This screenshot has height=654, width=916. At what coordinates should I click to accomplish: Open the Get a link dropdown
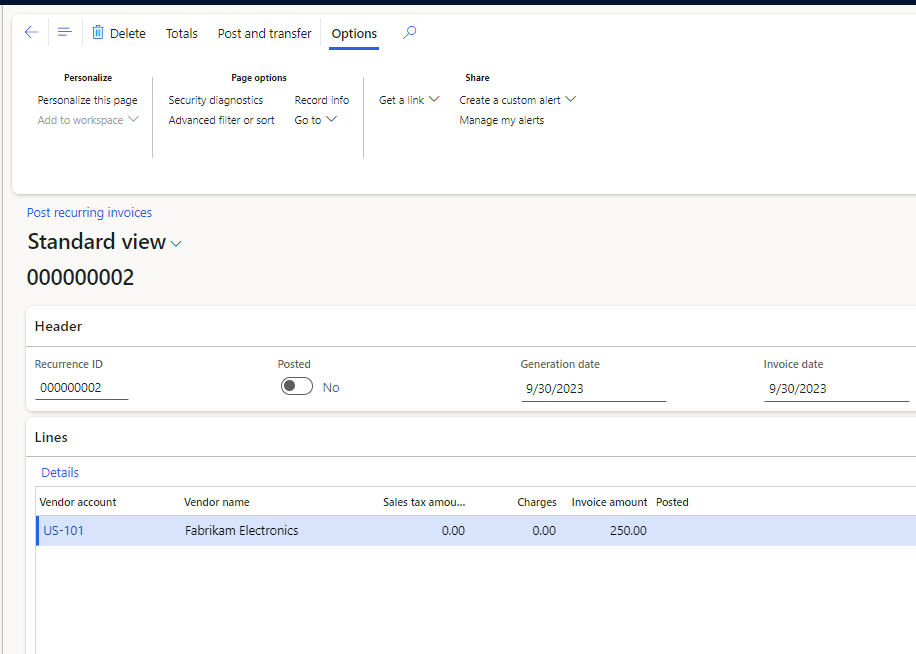point(408,99)
